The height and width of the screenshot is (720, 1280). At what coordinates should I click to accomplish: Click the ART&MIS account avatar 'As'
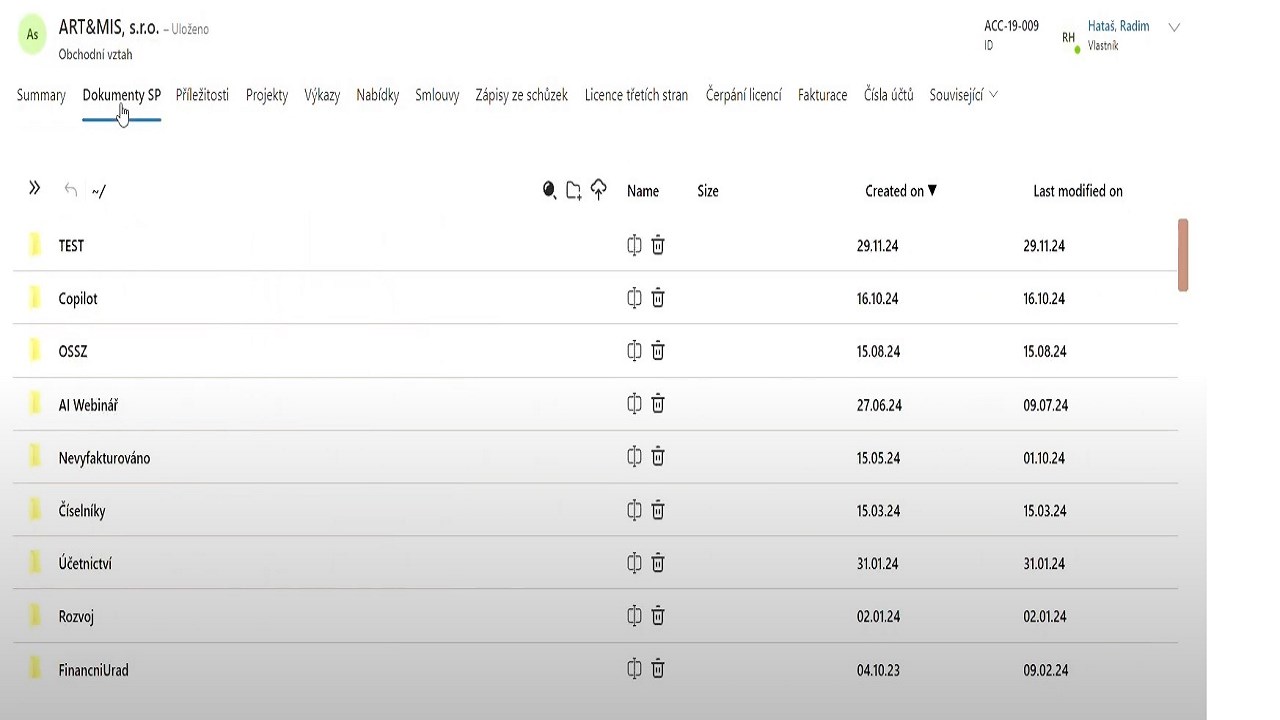pos(32,35)
